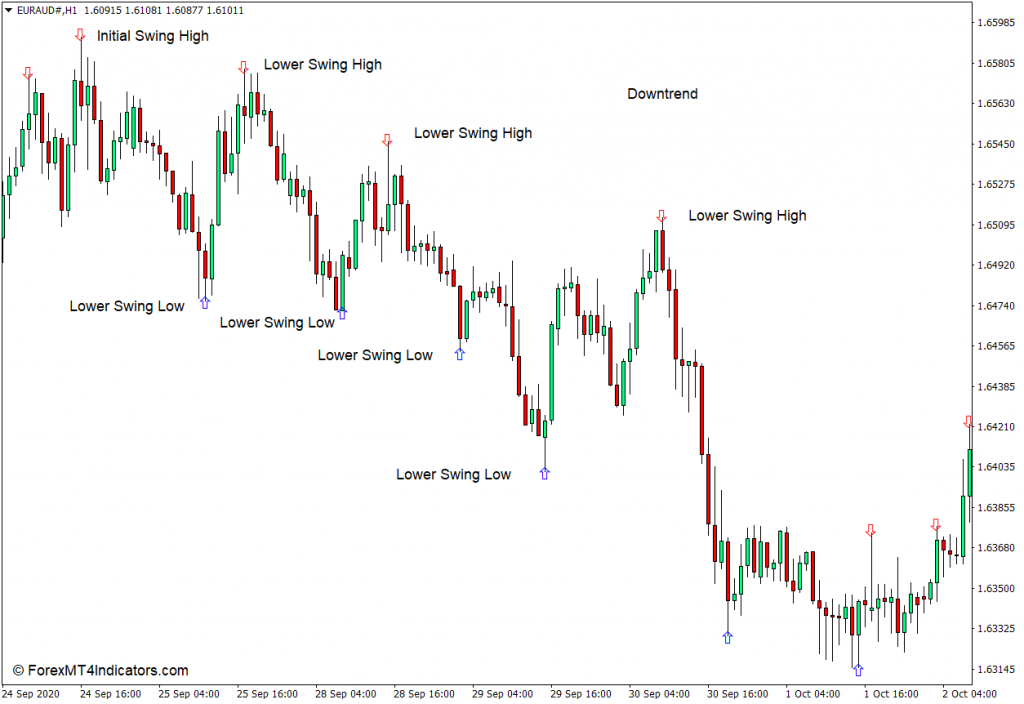
Task: Click price scale value 1.63680
Action: (x=996, y=548)
